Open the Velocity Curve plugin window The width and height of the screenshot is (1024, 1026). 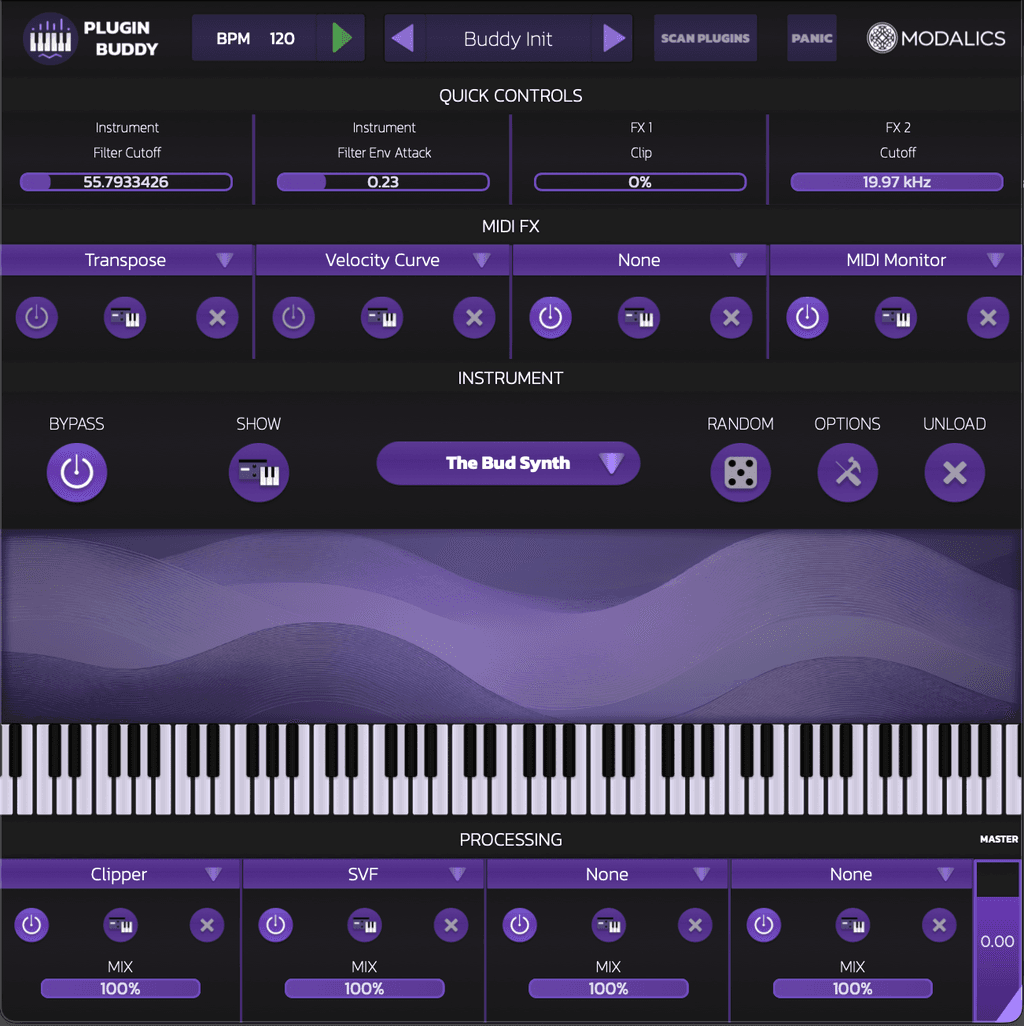[382, 317]
